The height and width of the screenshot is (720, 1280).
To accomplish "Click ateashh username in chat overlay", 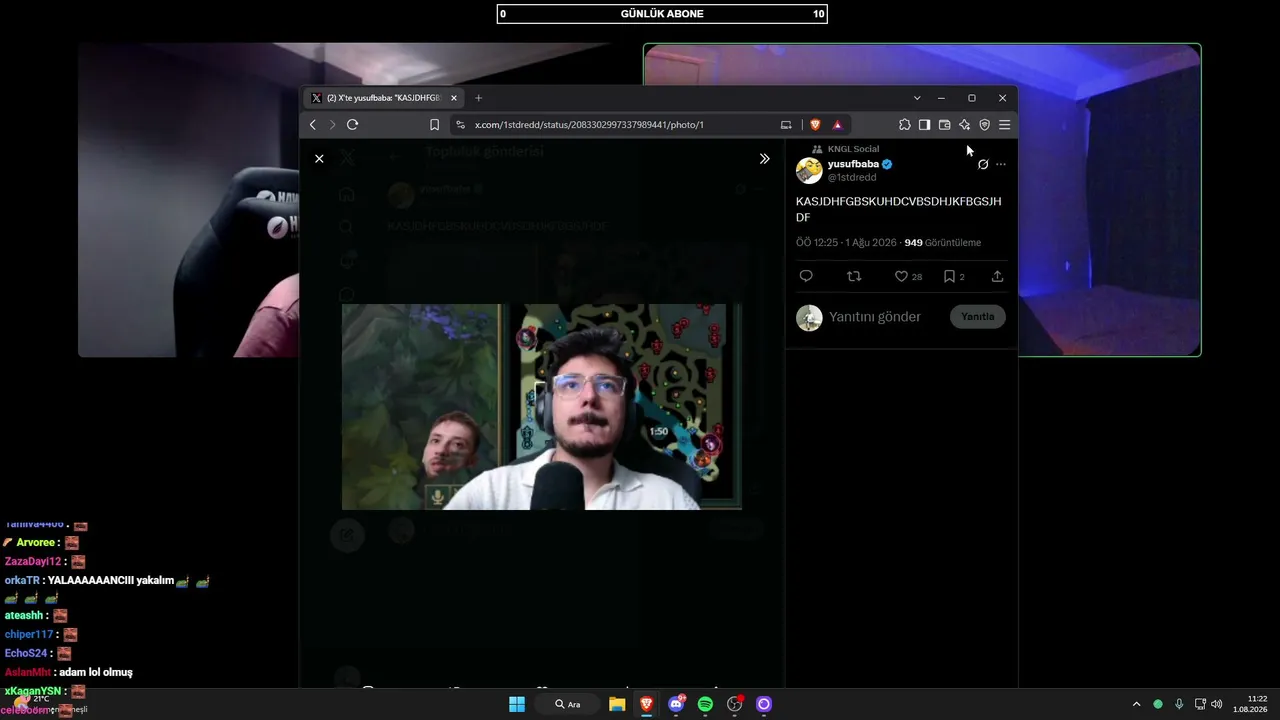I will [24, 616].
